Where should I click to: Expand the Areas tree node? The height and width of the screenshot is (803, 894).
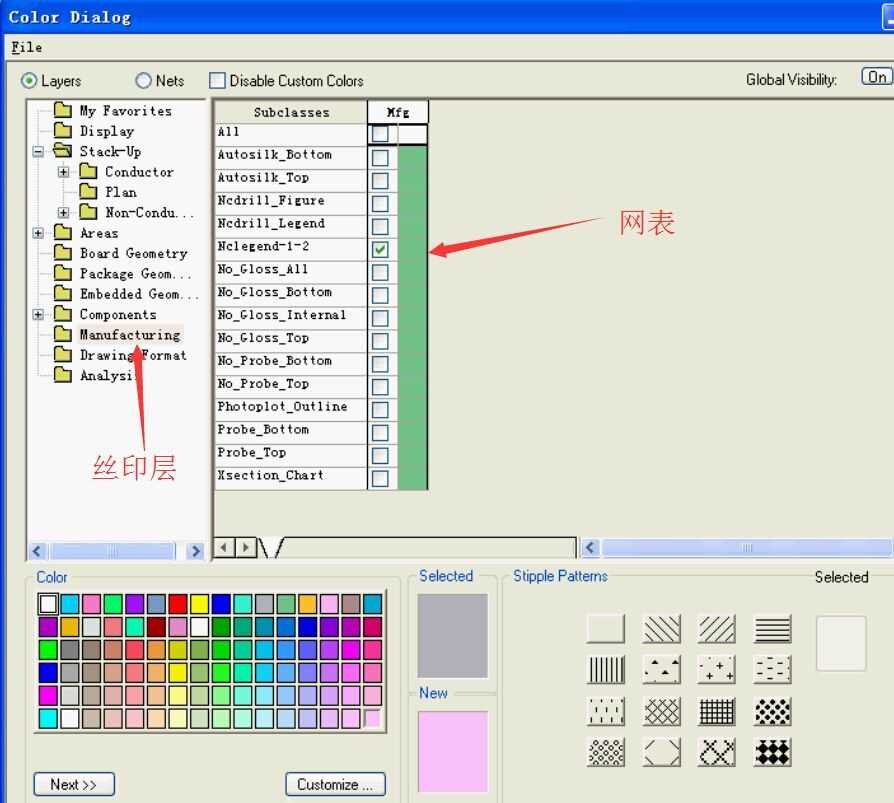tap(38, 233)
